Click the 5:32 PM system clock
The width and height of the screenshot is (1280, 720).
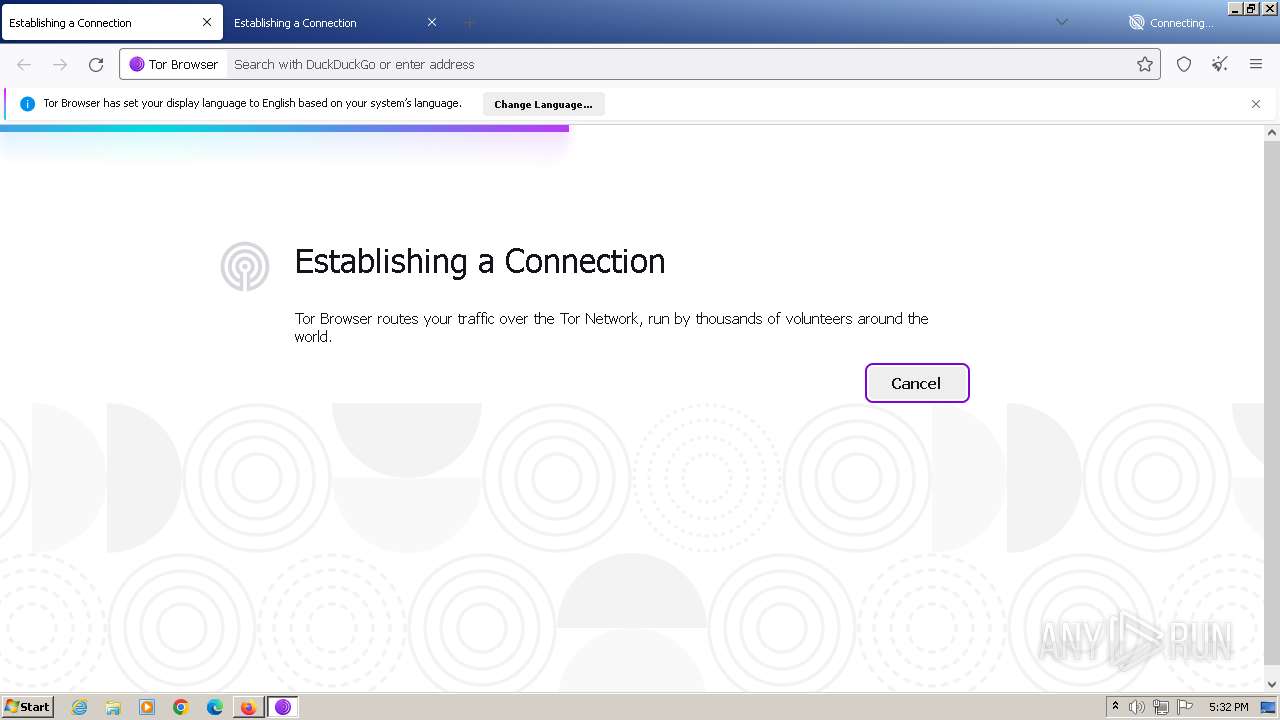(1228, 707)
